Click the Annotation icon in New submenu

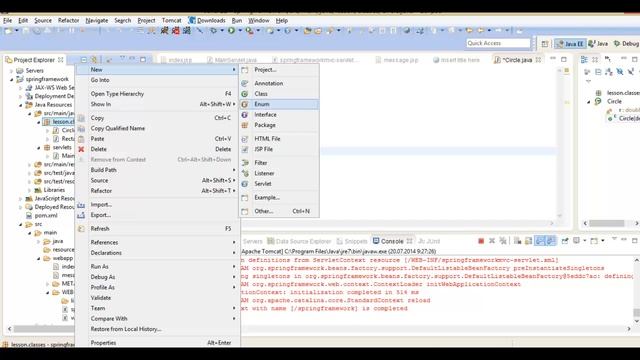click(x=245, y=83)
